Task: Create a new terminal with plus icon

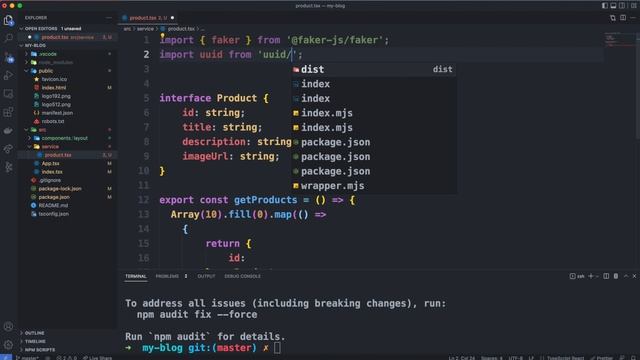Action: 590,276
